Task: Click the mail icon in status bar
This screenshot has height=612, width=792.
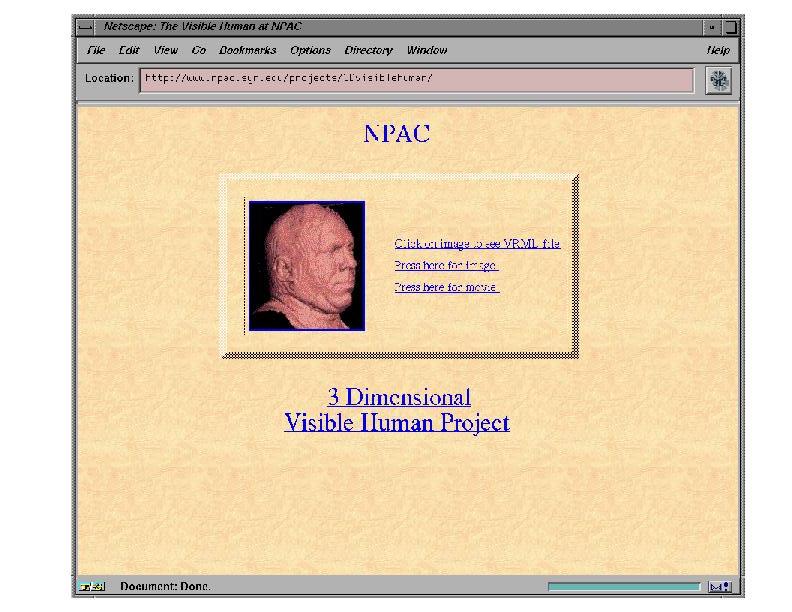Action: (719, 586)
